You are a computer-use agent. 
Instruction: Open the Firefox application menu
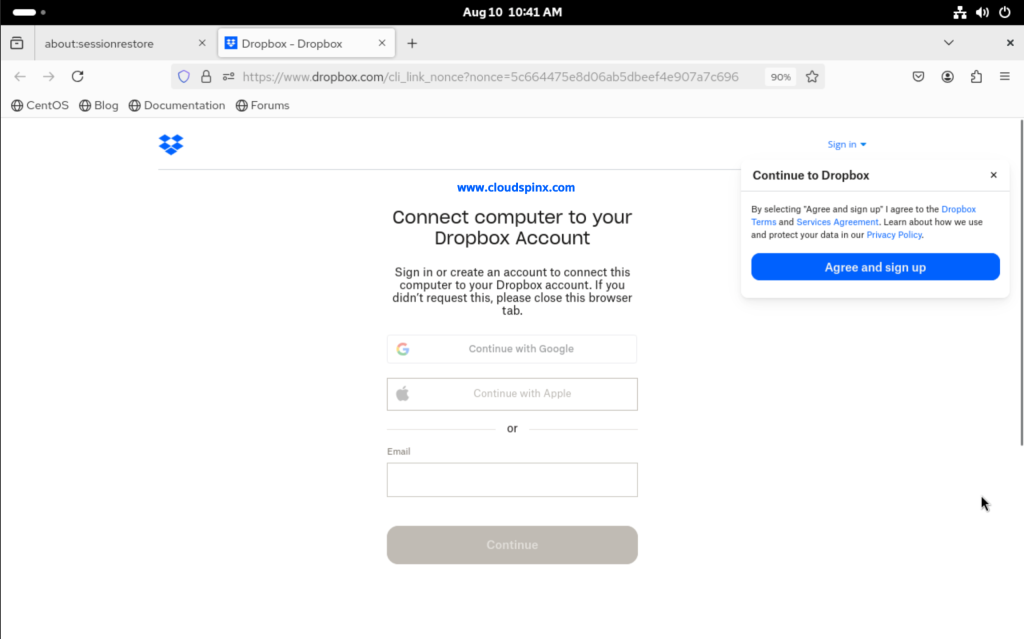1004,76
